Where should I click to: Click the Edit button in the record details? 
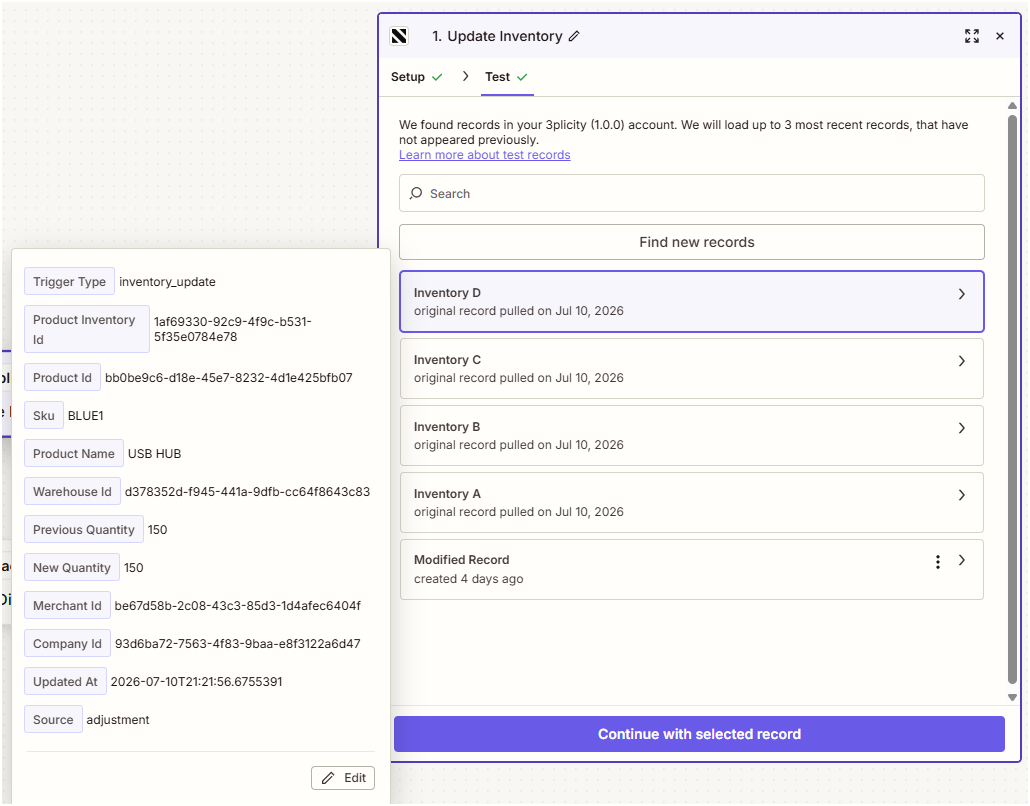(343, 778)
